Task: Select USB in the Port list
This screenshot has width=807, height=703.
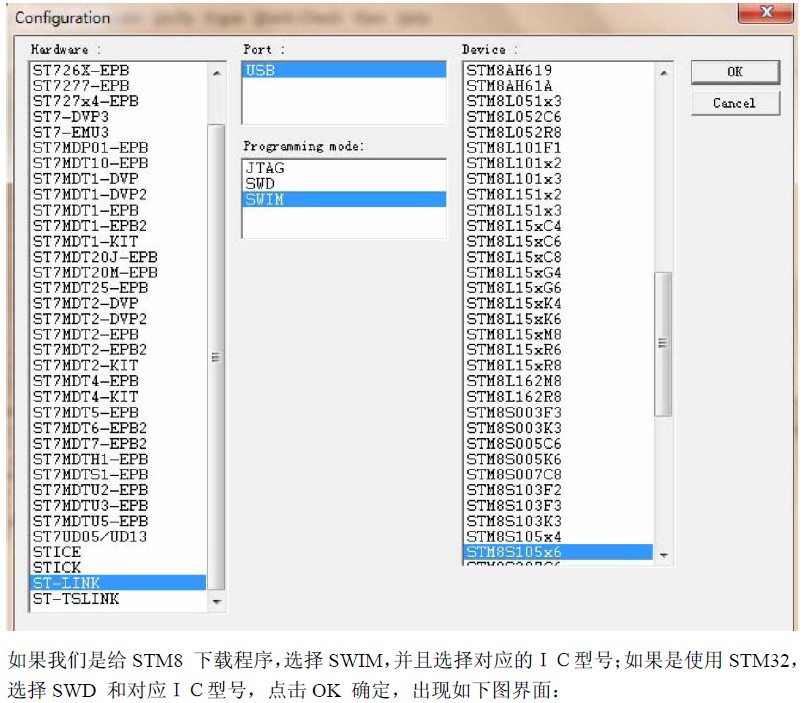Action: tap(344, 70)
